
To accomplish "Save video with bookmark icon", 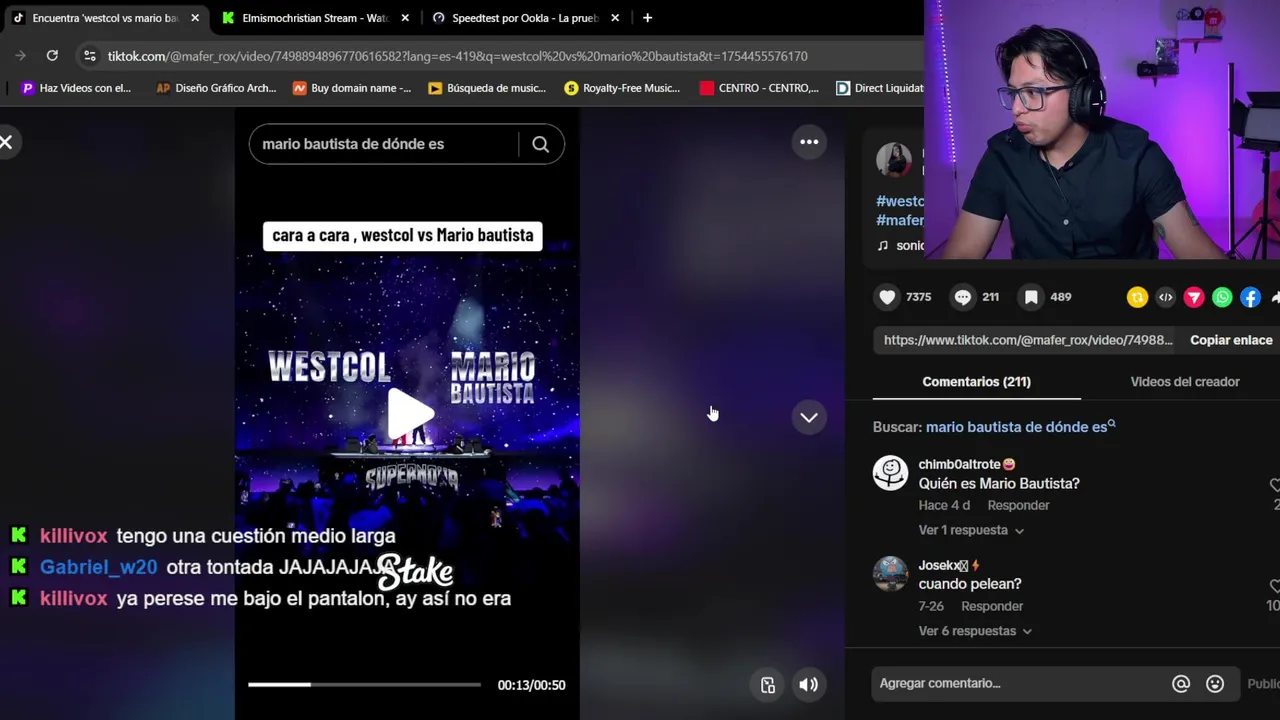I will (x=1031, y=297).
